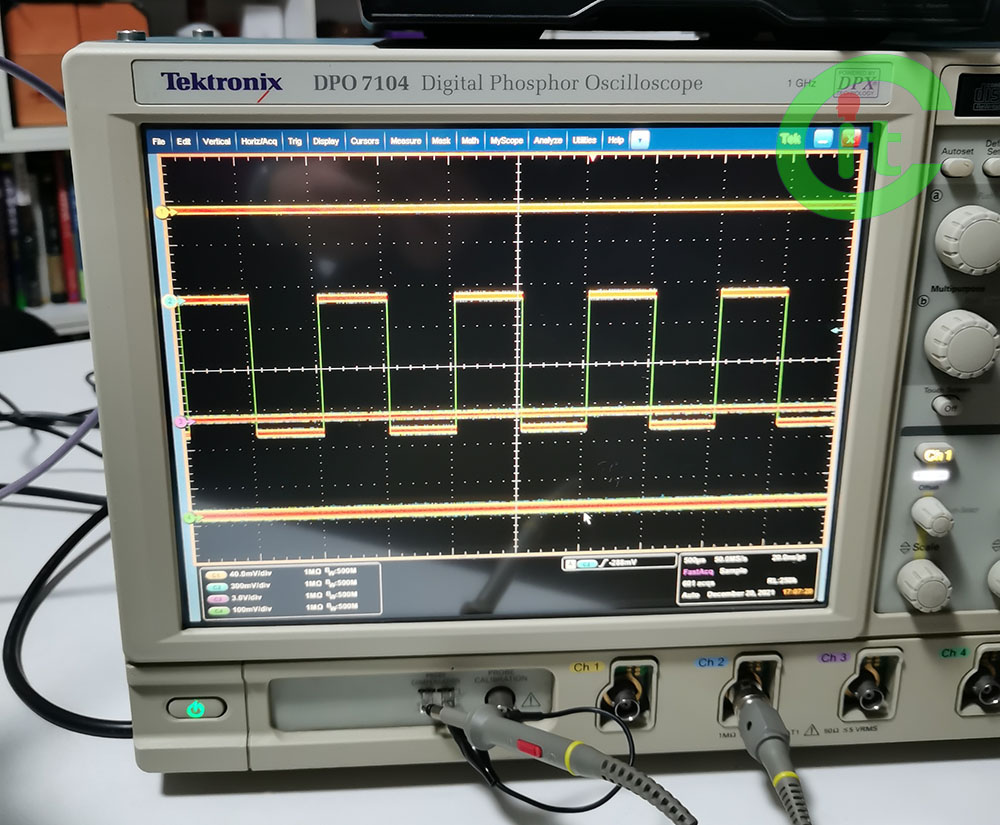This screenshot has width=1000, height=825.
Task: Click the Ch3 magenta waveform level marker
Action: click(x=181, y=423)
